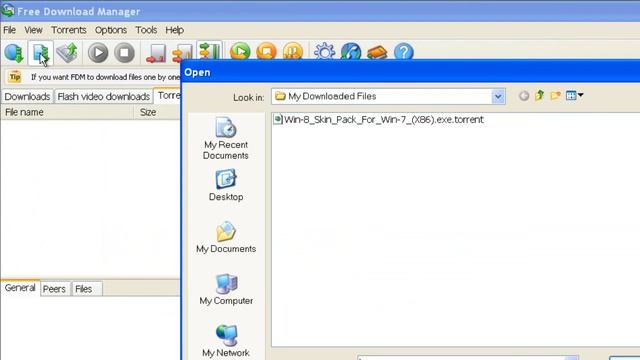Go to My Recent Documents in places bar
Screen dimensions: 640x360
[x=226, y=139]
